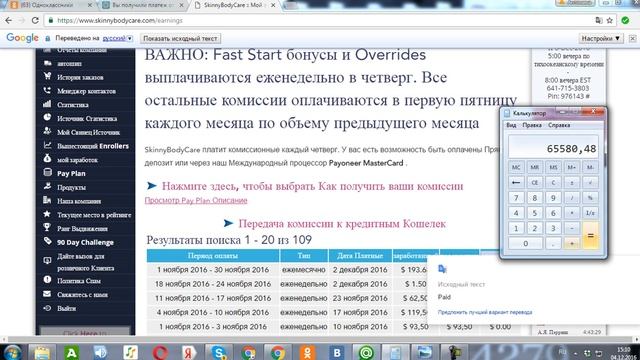Click the cell 4 ноября 2016 - 10 ноября 2016
The width and height of the screenshot is (640, 360).
[213, 313]
